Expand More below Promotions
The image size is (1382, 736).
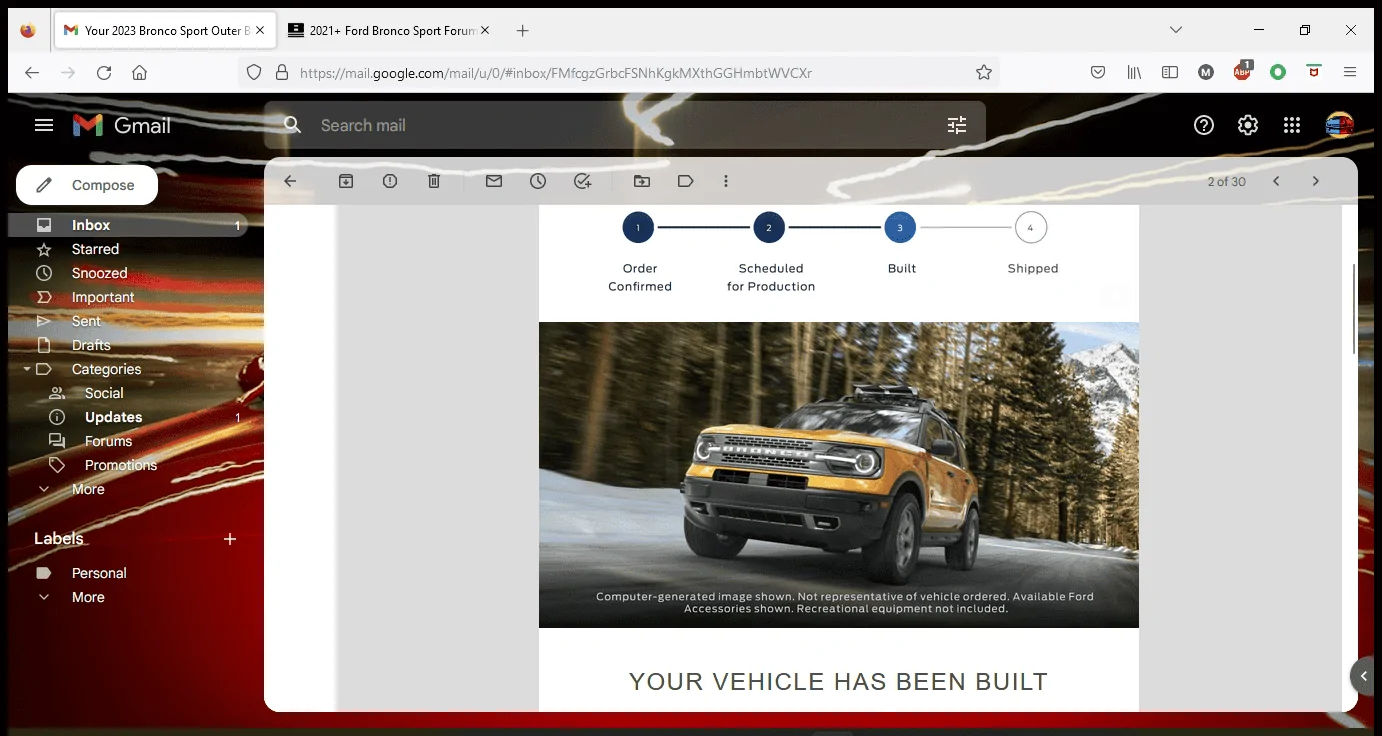88,489
